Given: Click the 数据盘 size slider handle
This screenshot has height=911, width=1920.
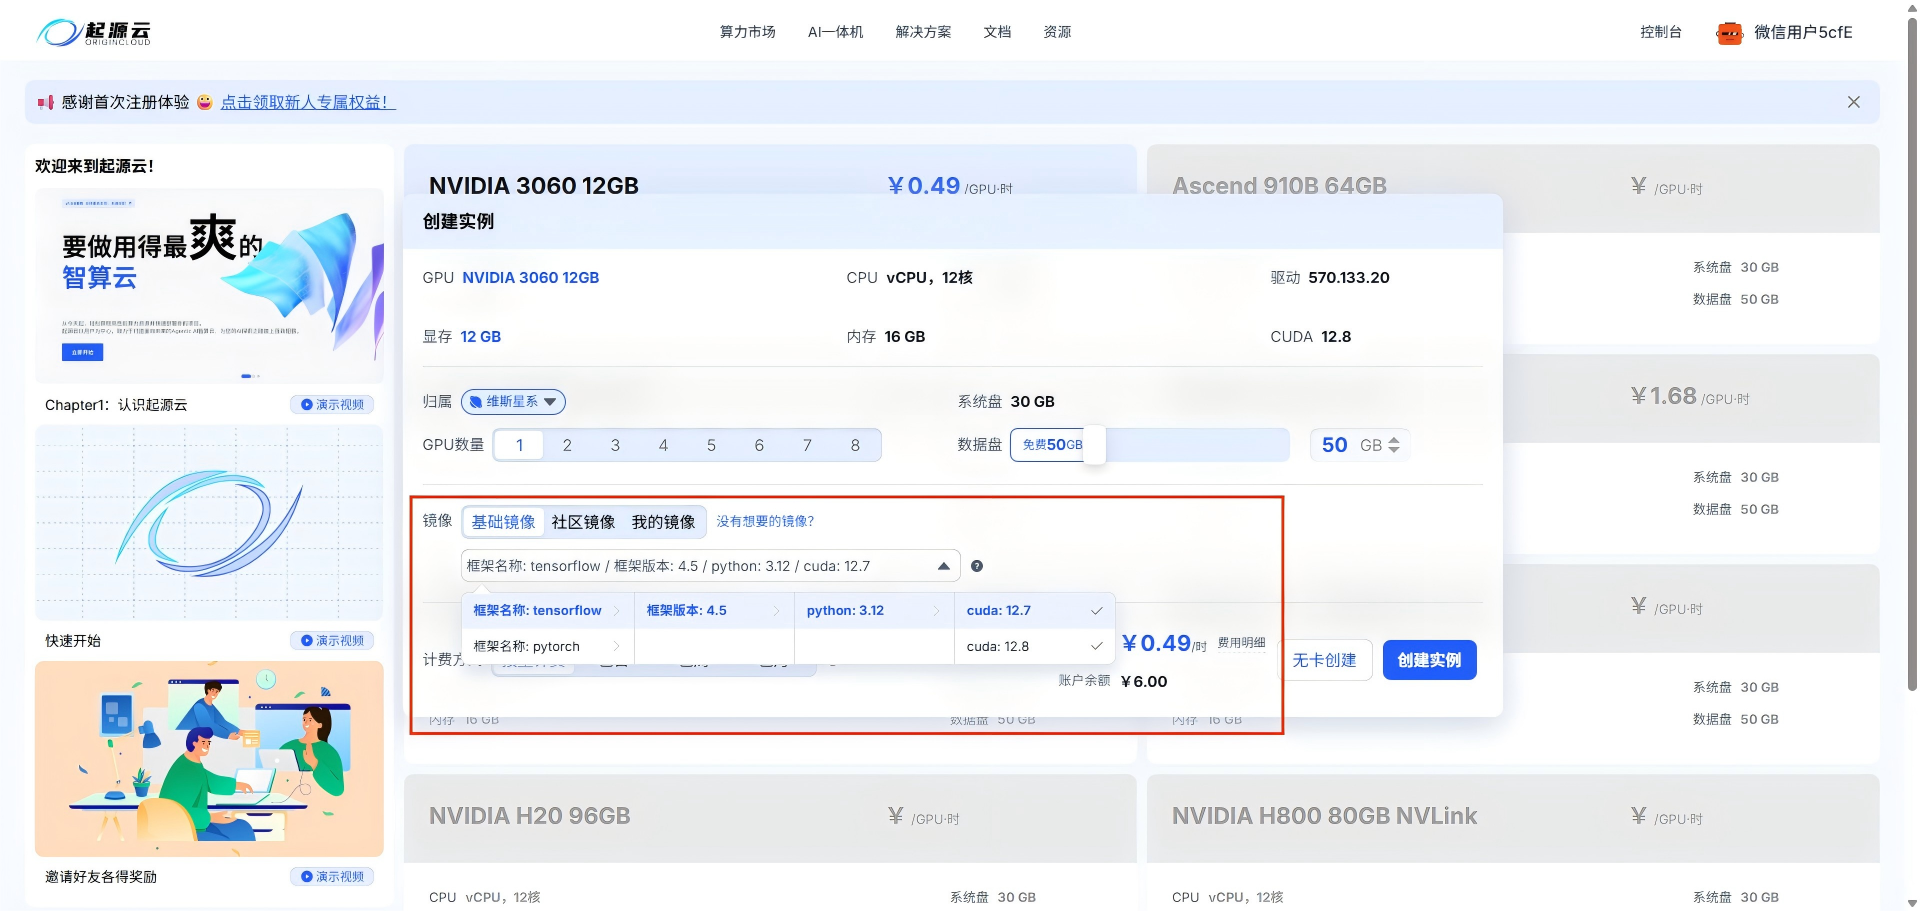Looking at the screenshot, I should 1094,445.
